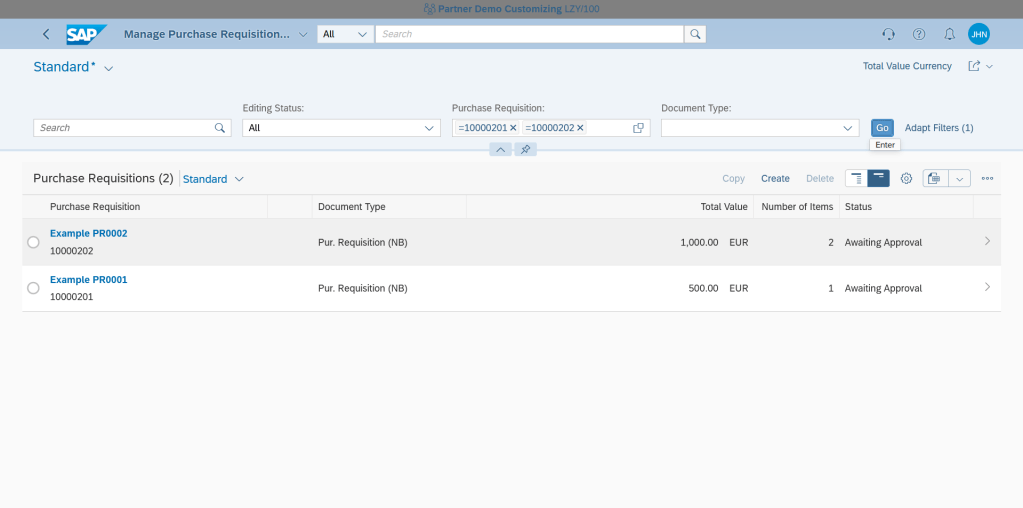The width and height of the screenshot is (1023, 508).
Task: Click the Export to Spreadsheet icon
Action: click(x=934, y=179)
